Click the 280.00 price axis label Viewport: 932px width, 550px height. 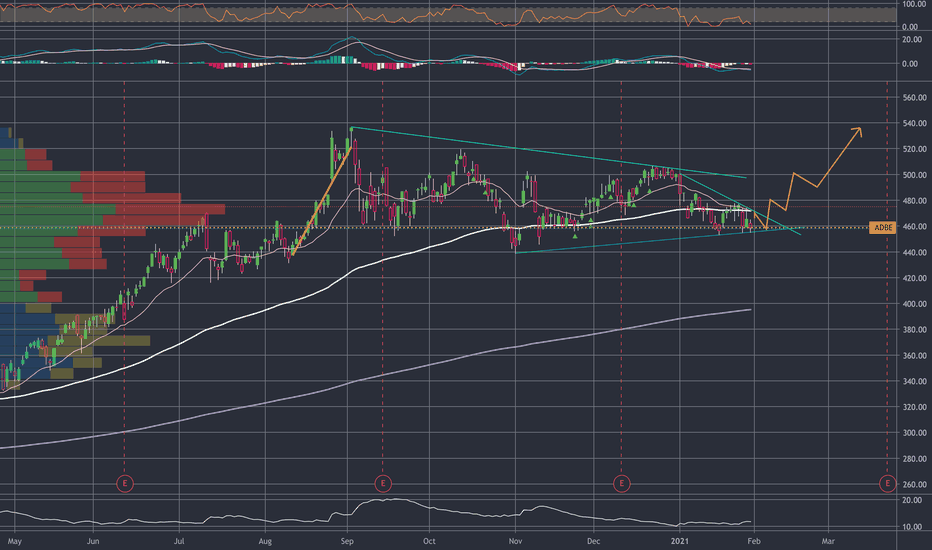coord(914,459)
